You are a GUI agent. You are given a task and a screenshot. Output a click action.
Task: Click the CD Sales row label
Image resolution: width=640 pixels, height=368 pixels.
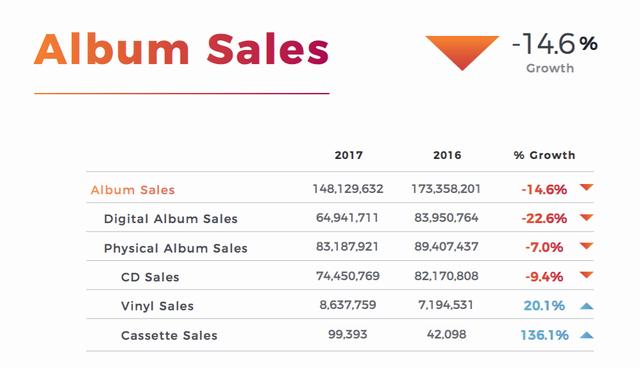[x=150, y=277]
